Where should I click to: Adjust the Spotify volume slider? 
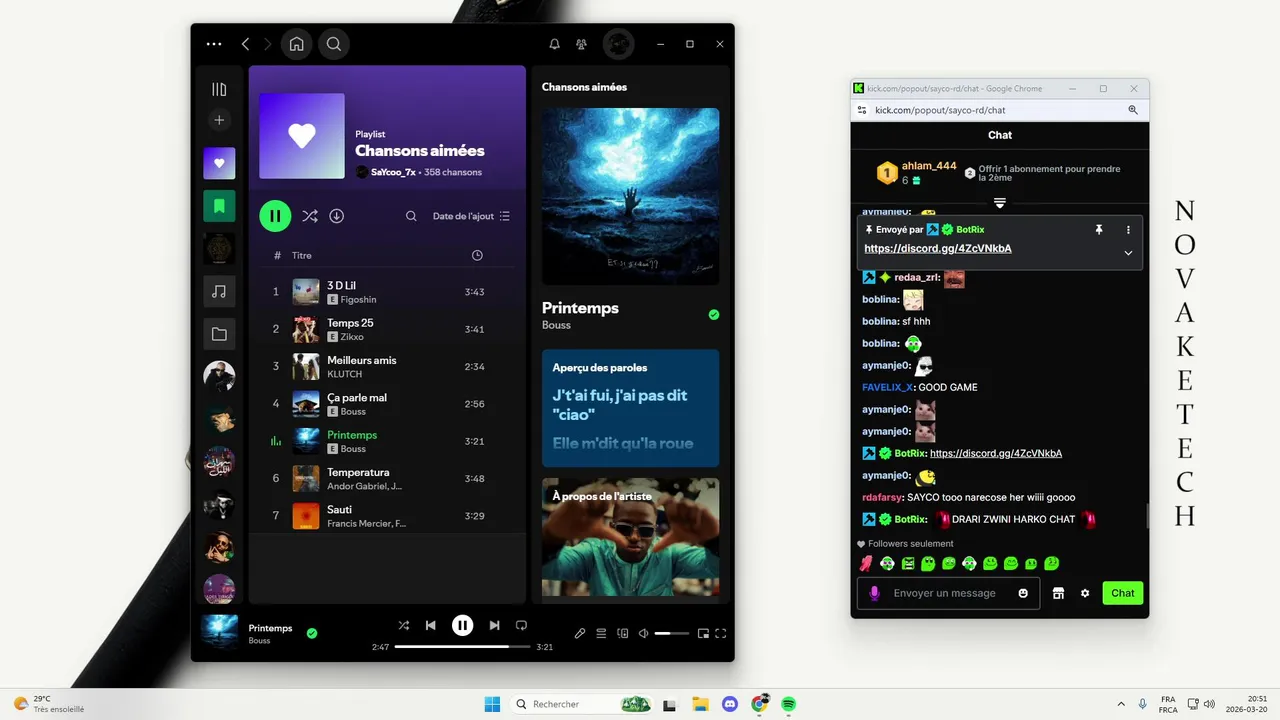pos(672,633)
